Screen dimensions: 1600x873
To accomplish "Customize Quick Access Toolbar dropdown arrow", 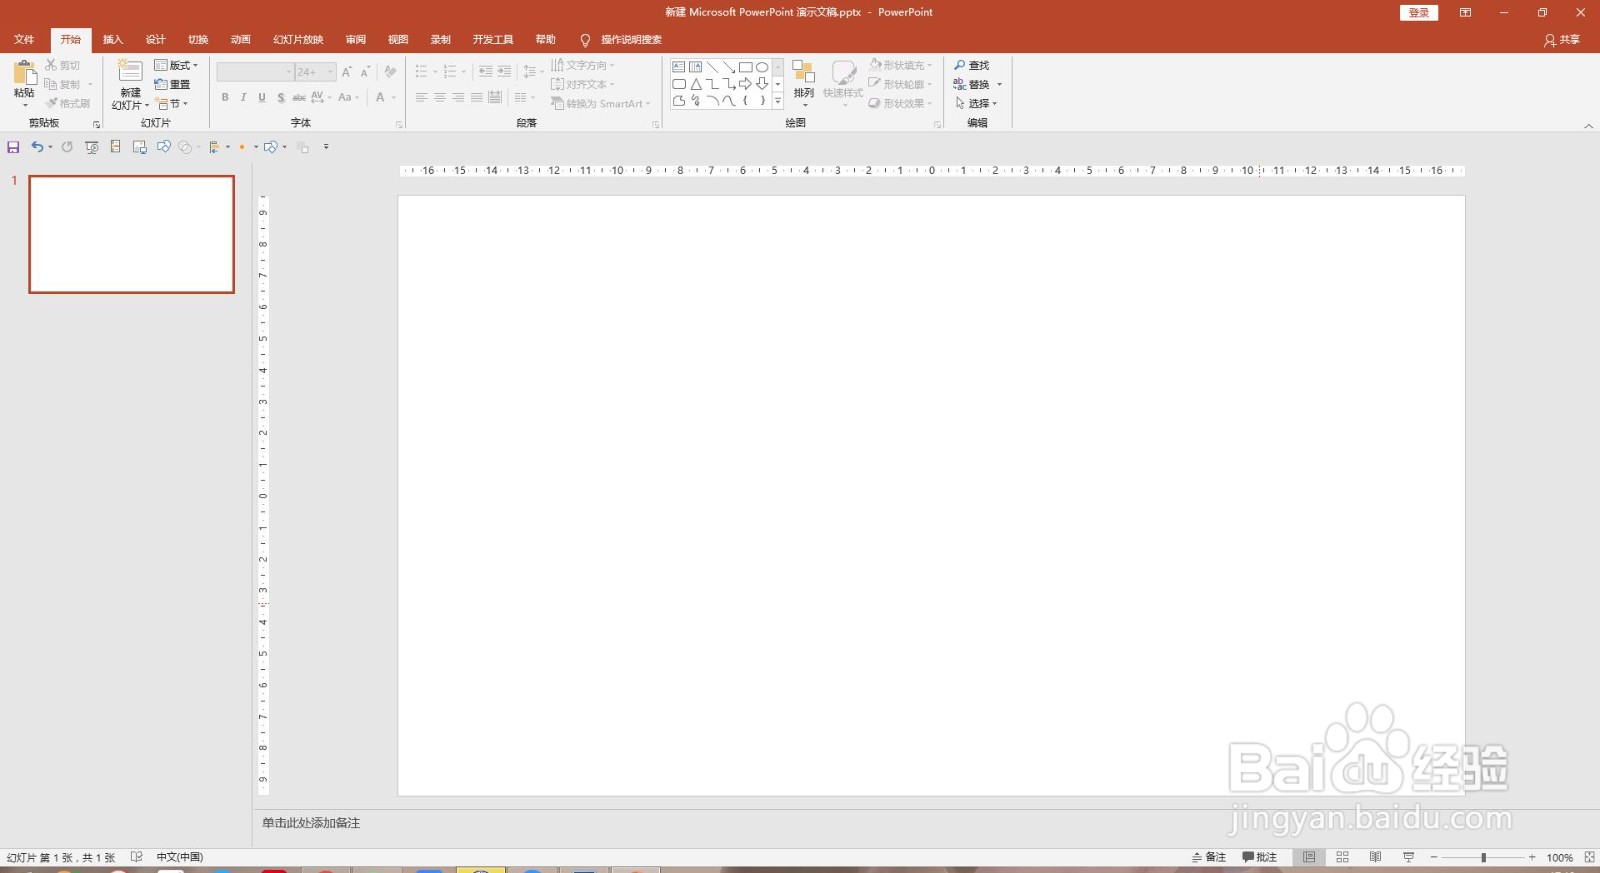I will pos(326,147).
